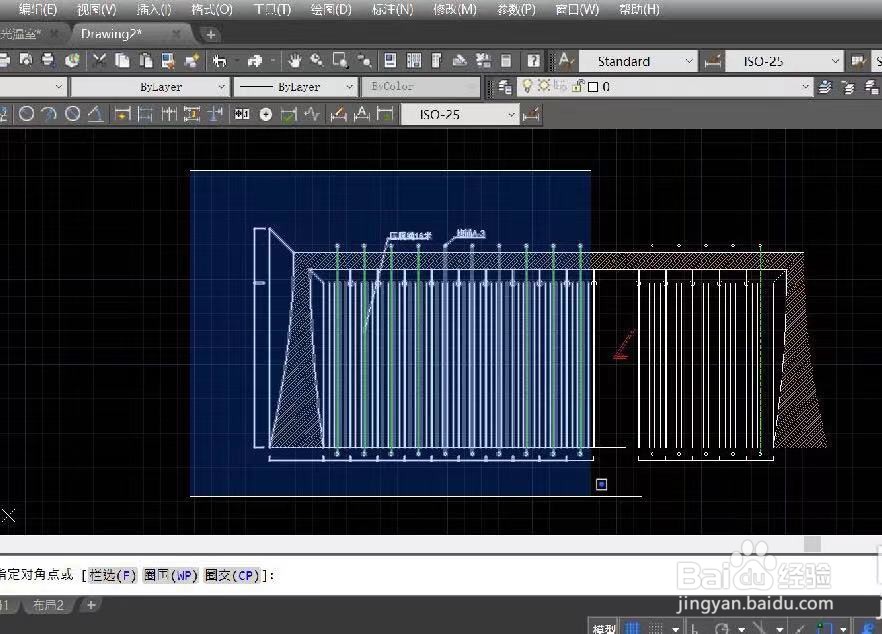The height and width of the screenshot is (634, 882).
Task: Click the Jogged Linear icon
Action: [x=312, y=114]
